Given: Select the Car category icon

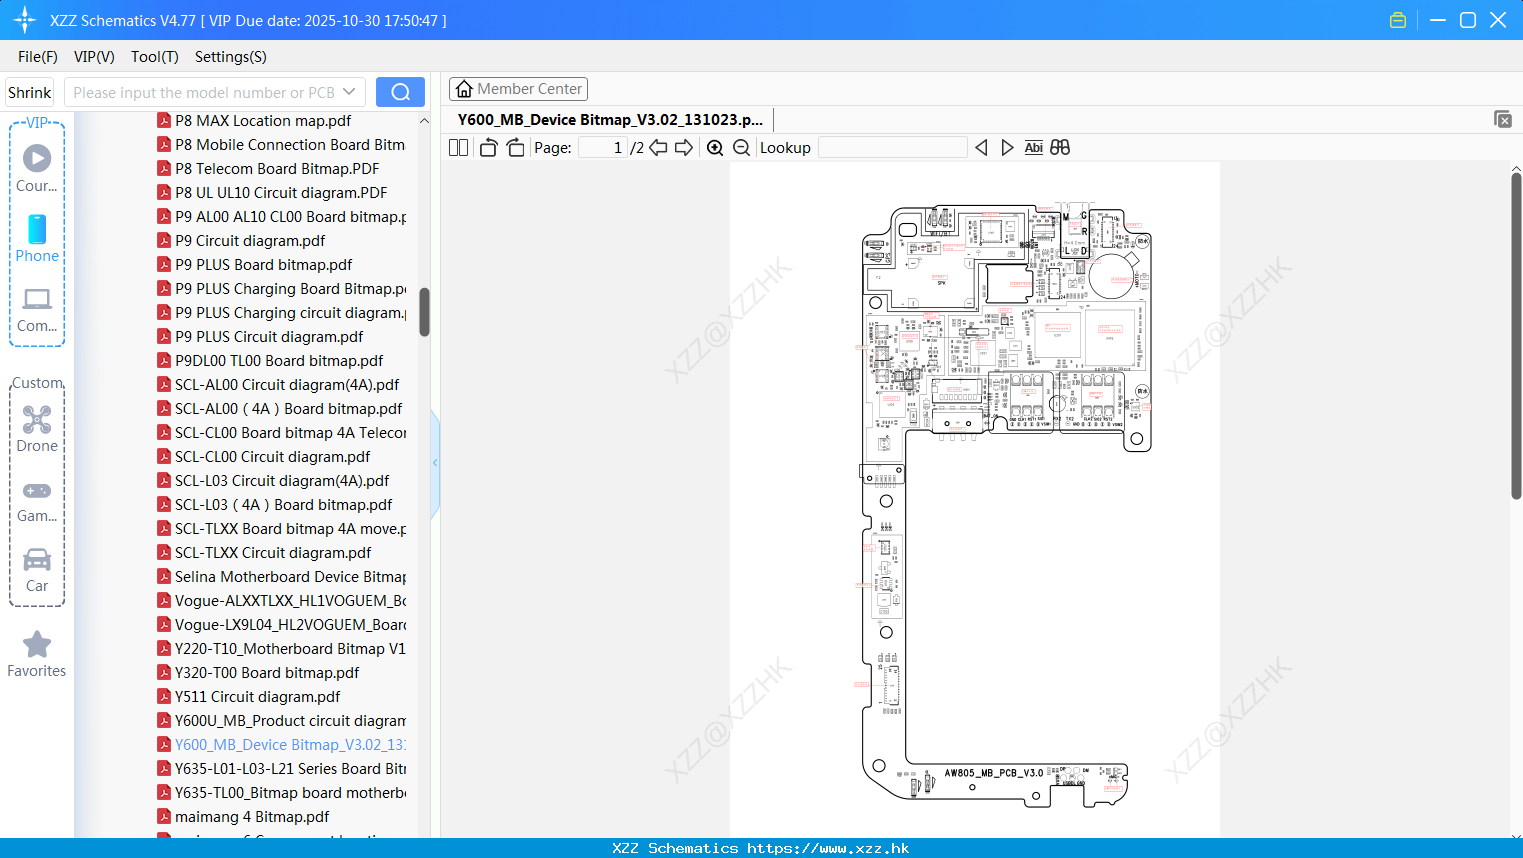Looking at the screenshot, I should pyautogui.click(x=37, y=570).
